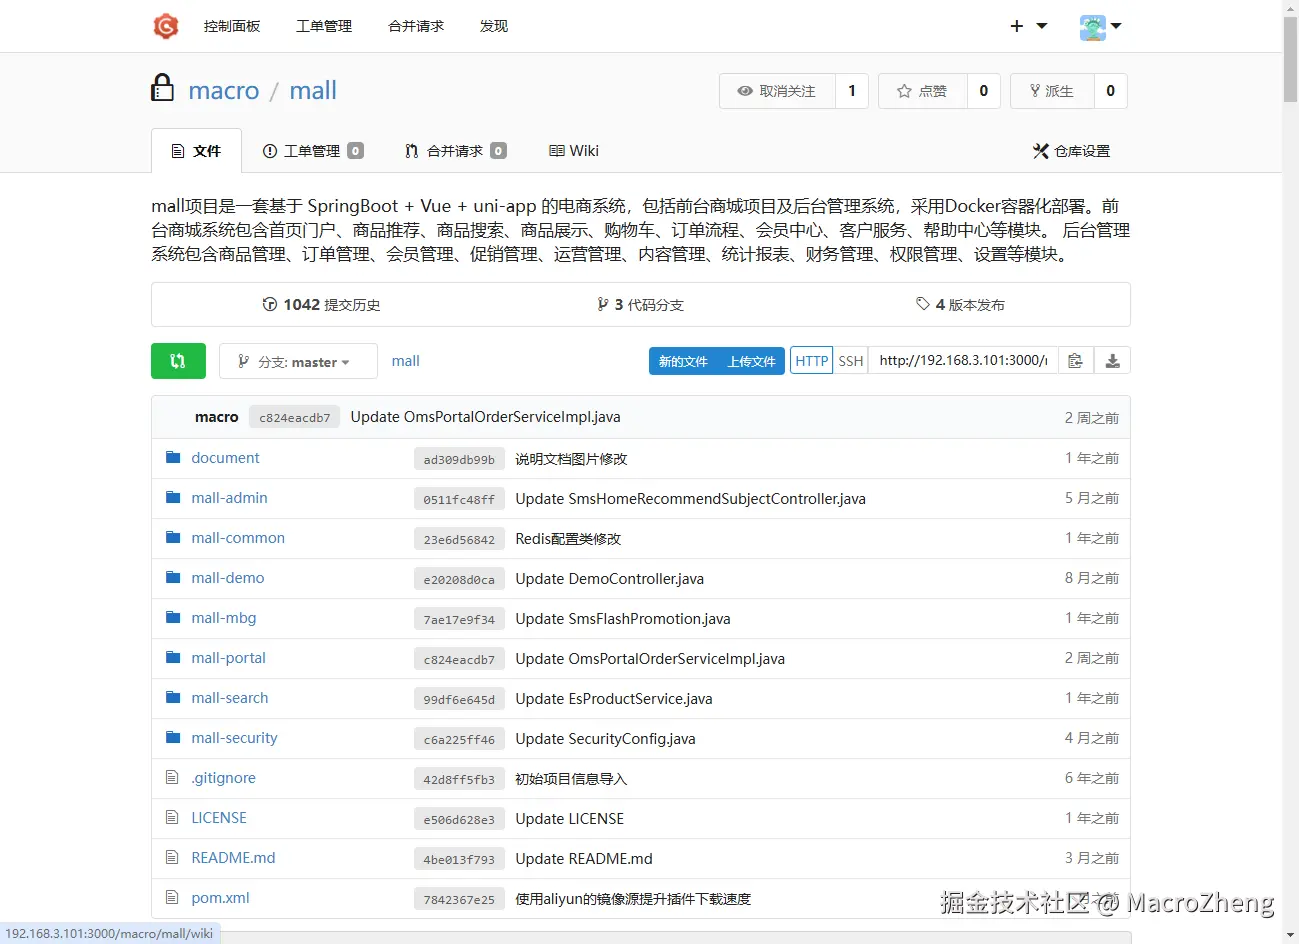Open the mall-demo folder
Screen dimensions: 1299x944
click(228, 578)
